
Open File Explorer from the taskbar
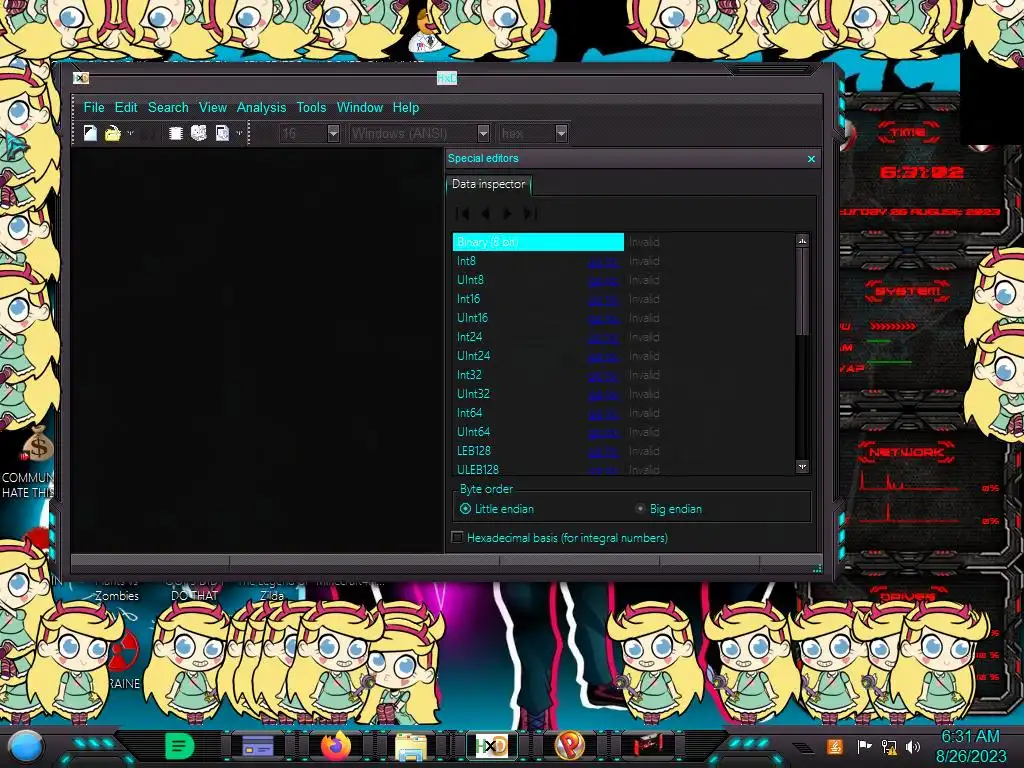[x=411, y=748]
